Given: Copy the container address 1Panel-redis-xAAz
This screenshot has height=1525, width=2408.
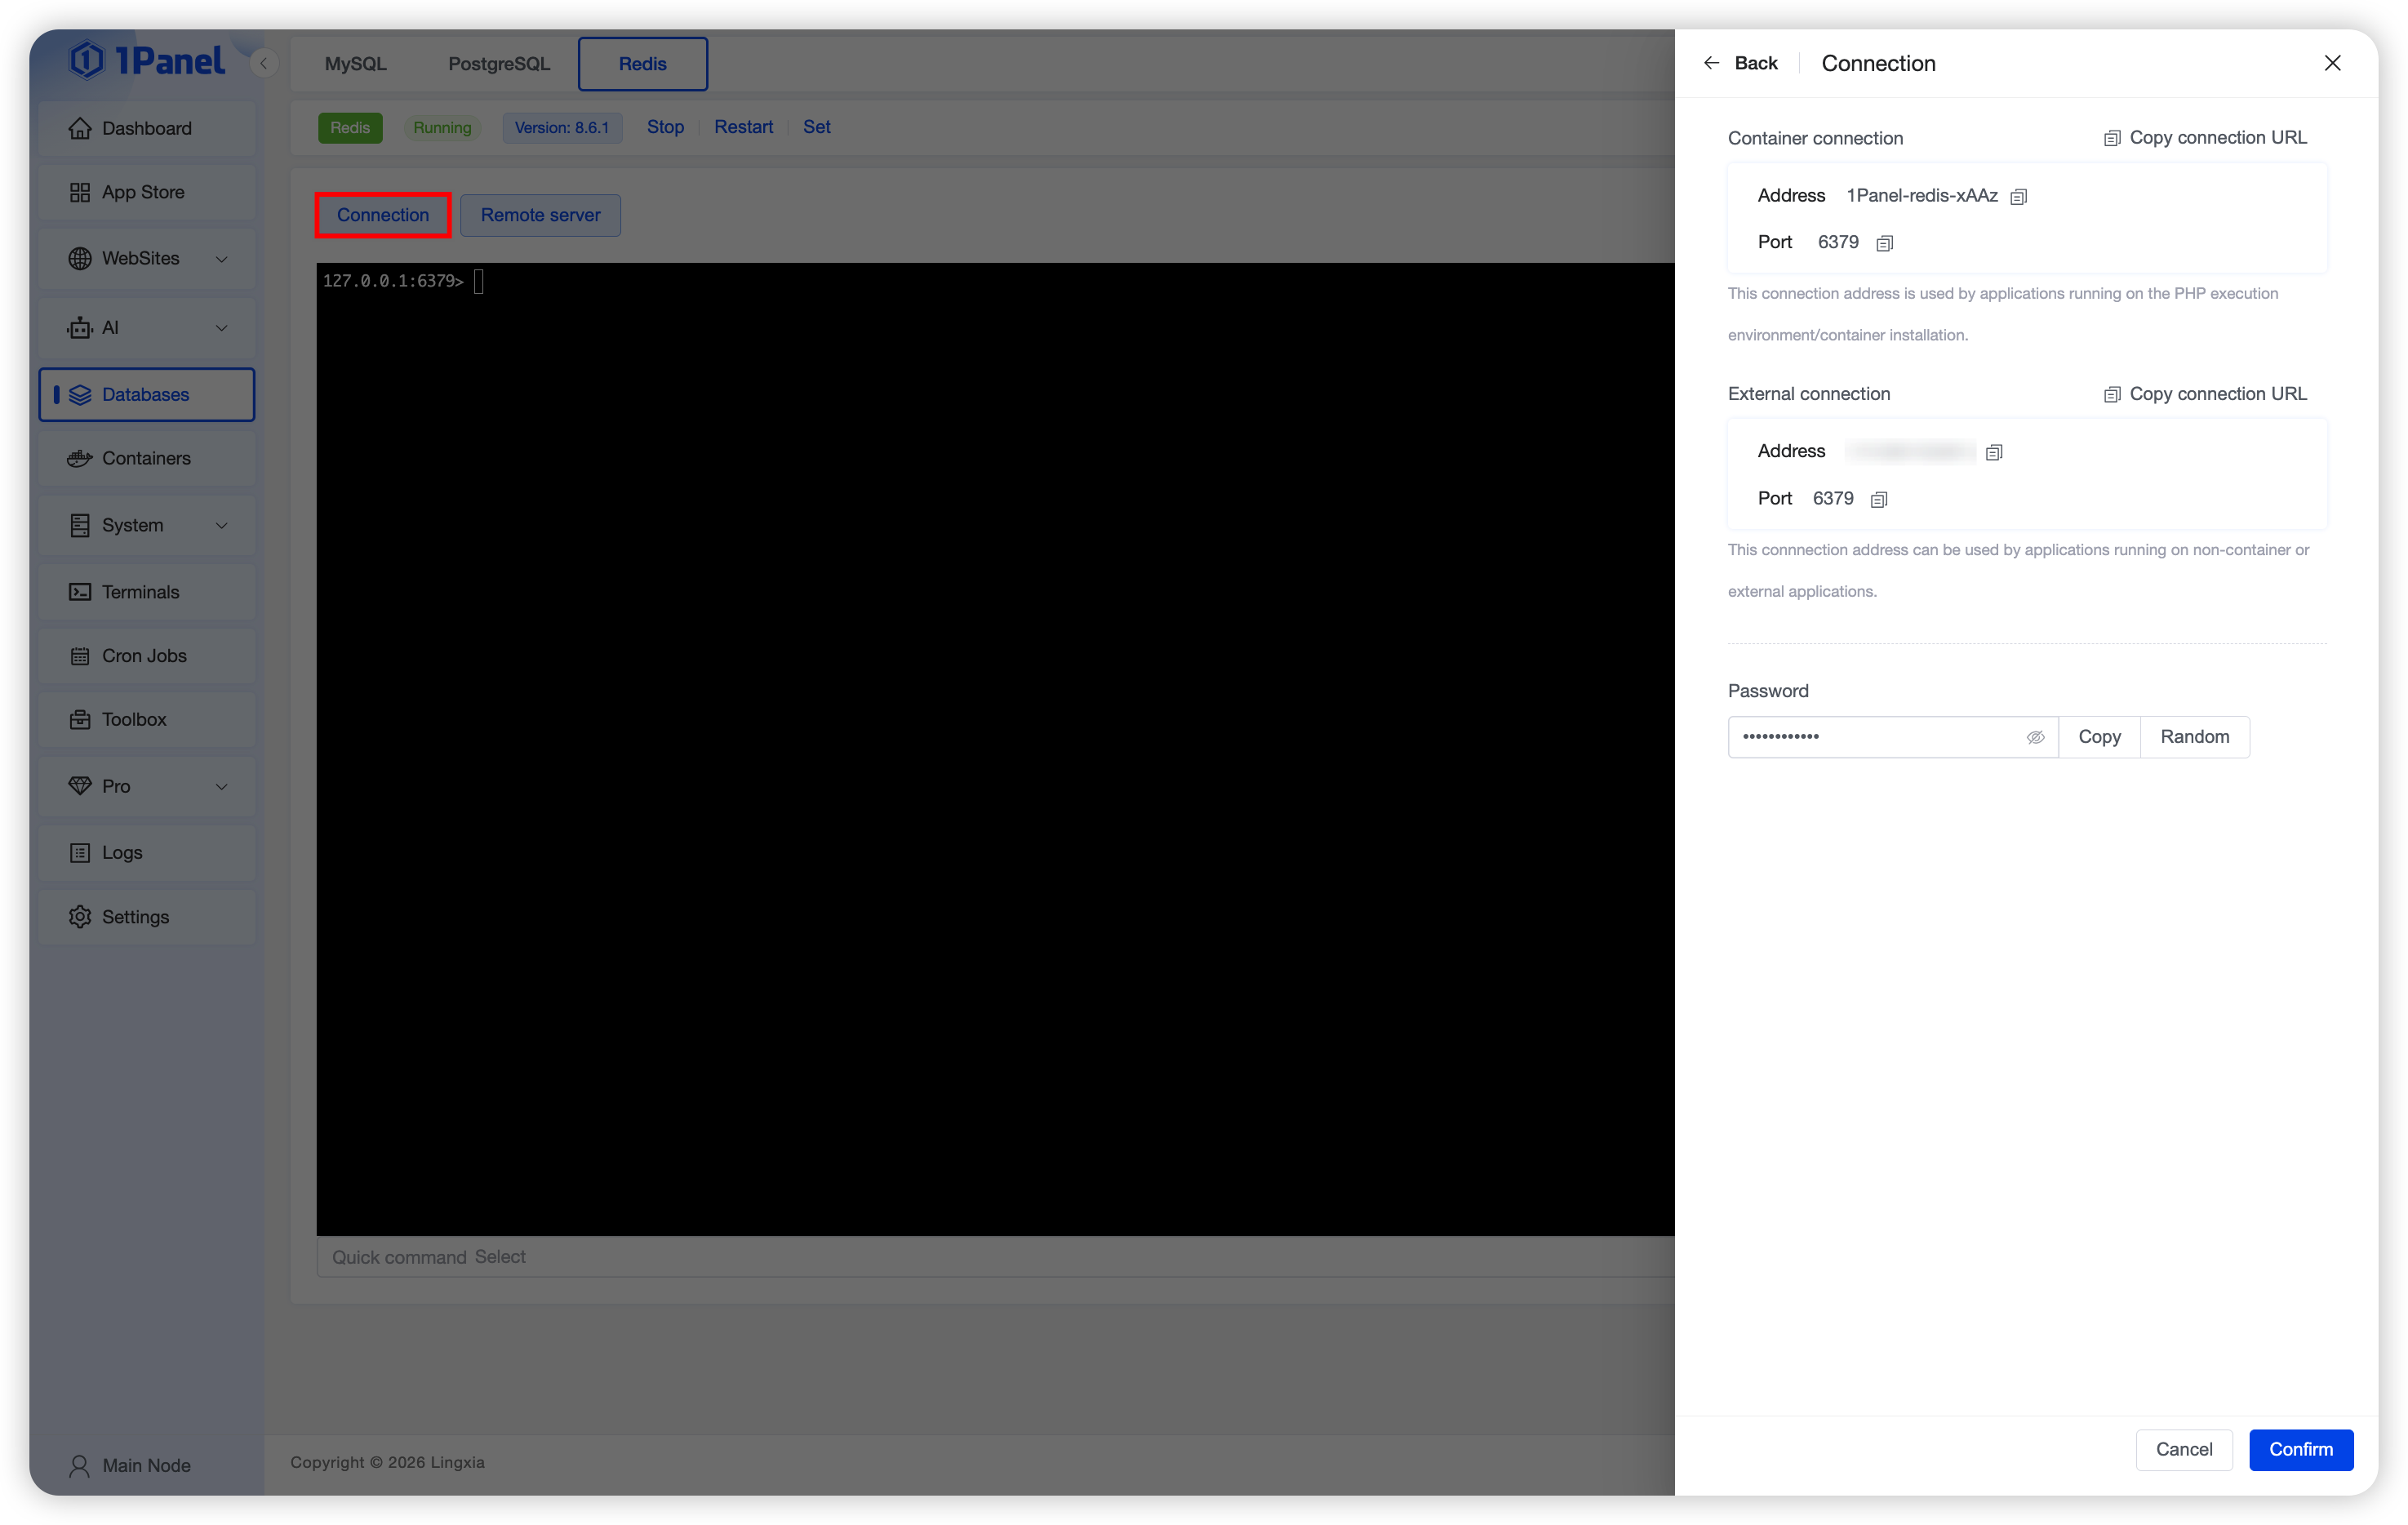Looking at the screenshot, I should (x=2018, y=197).
